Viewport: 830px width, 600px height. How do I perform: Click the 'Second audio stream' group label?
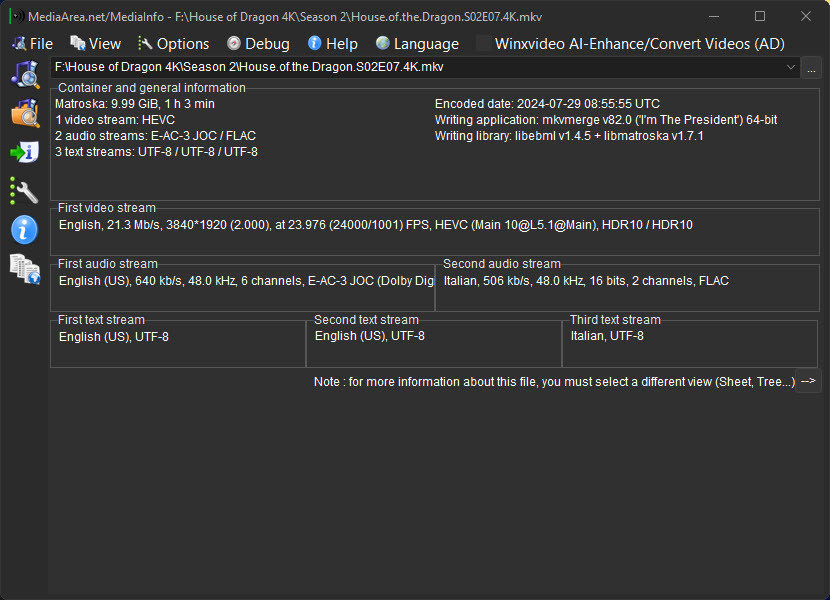click(501, 264)
